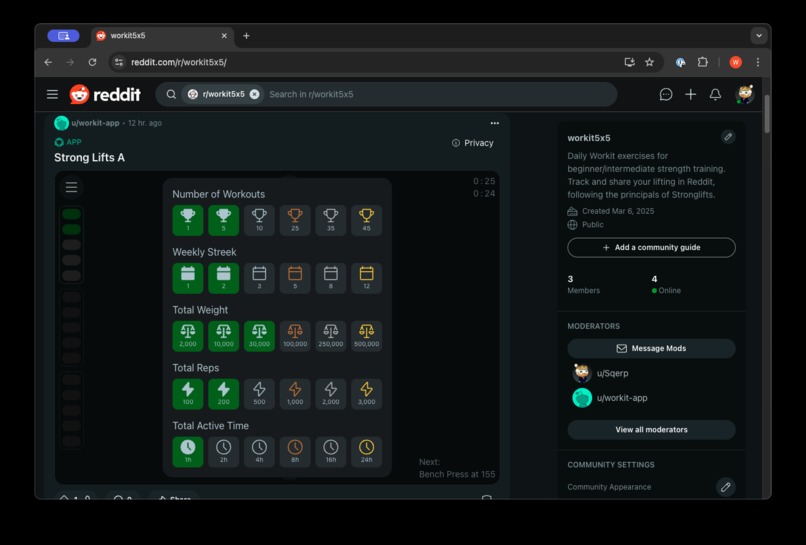
Task: Select the 3 week streak calendar badge
Action: point(259,278)
